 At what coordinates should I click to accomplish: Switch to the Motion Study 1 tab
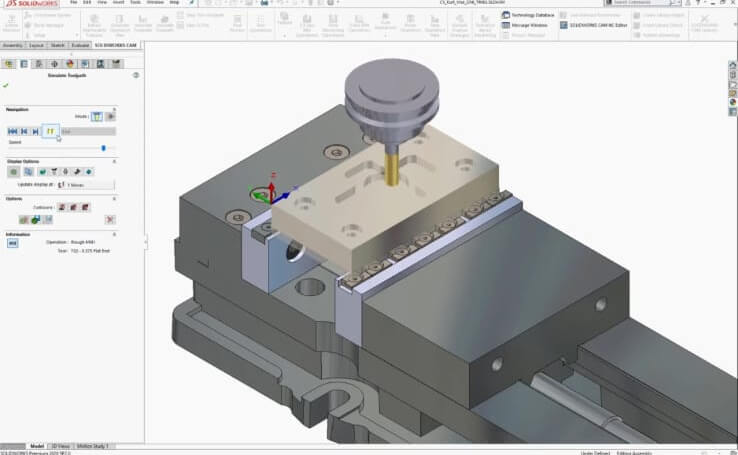click(x=93, y=446)
